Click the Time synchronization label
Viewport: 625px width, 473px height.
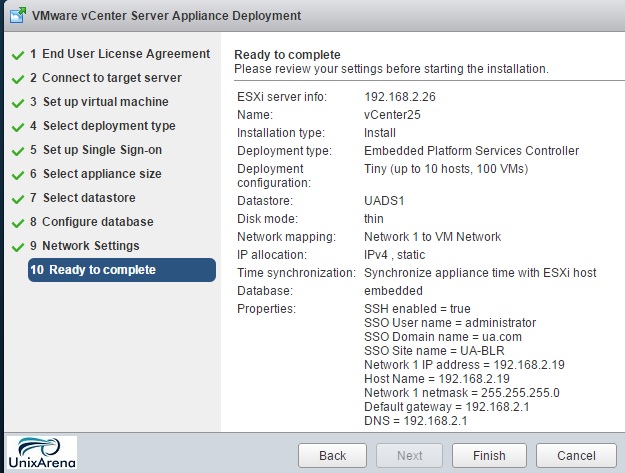296,273
